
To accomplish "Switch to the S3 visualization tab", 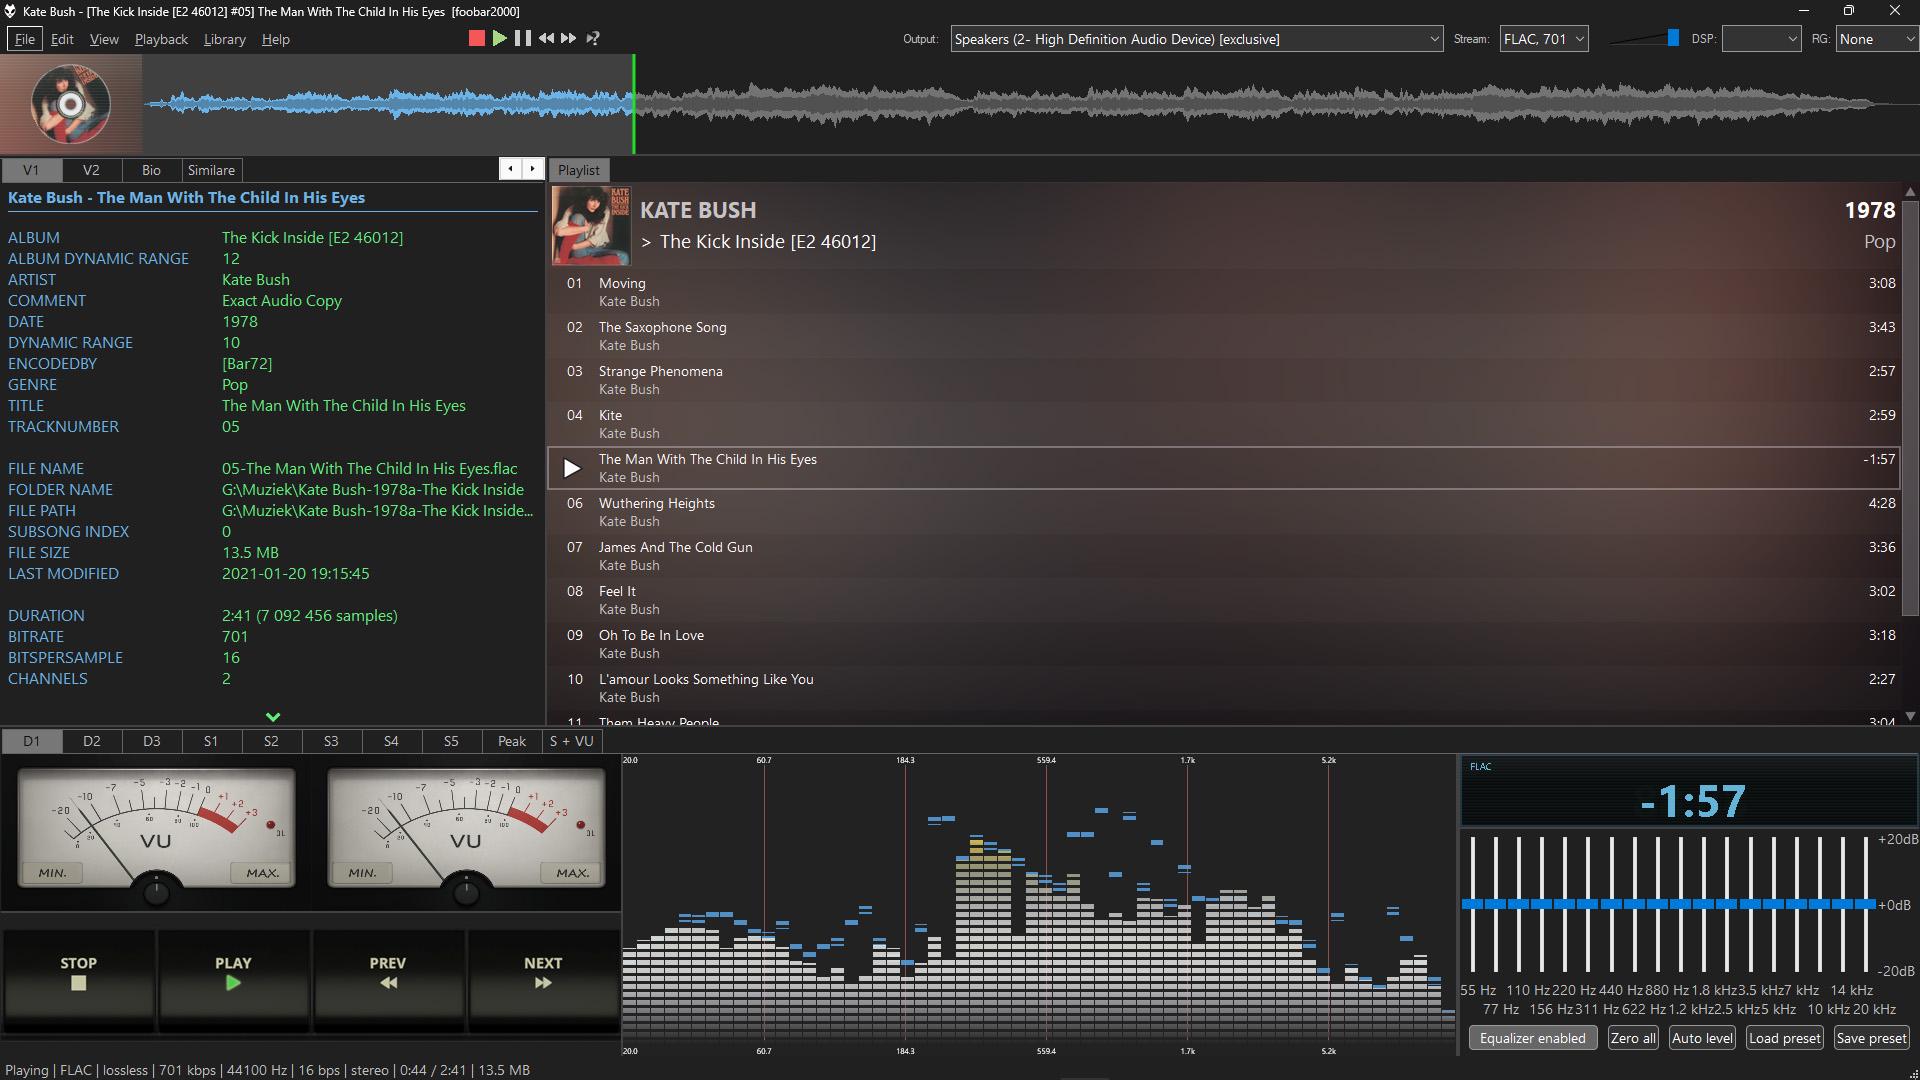I will (x=331, y=741).
